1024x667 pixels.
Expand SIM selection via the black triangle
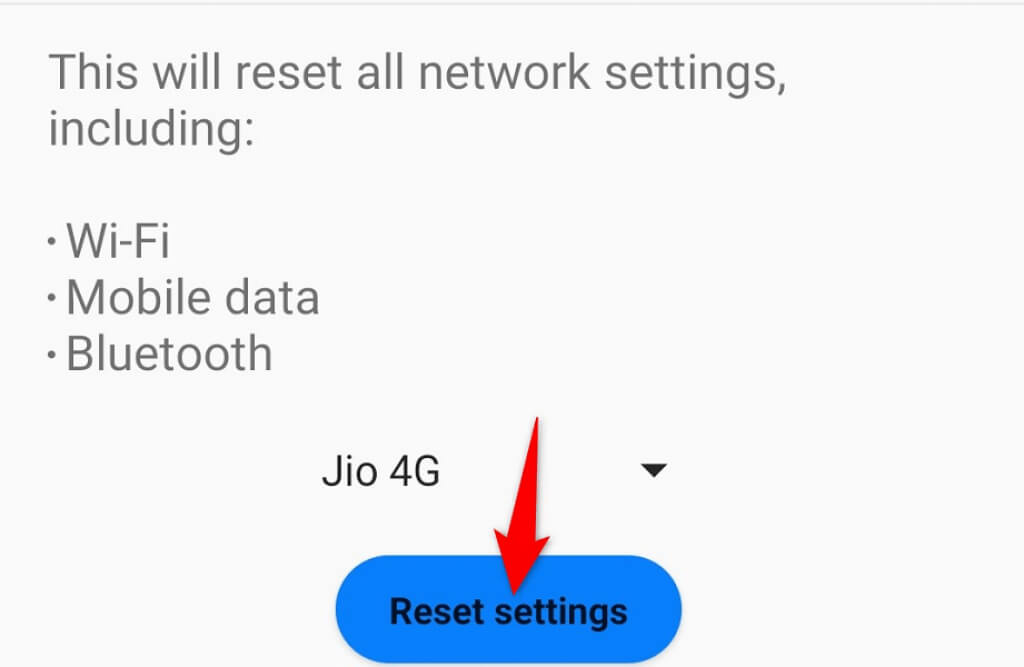pyautogui.click(x=653, y=470)
